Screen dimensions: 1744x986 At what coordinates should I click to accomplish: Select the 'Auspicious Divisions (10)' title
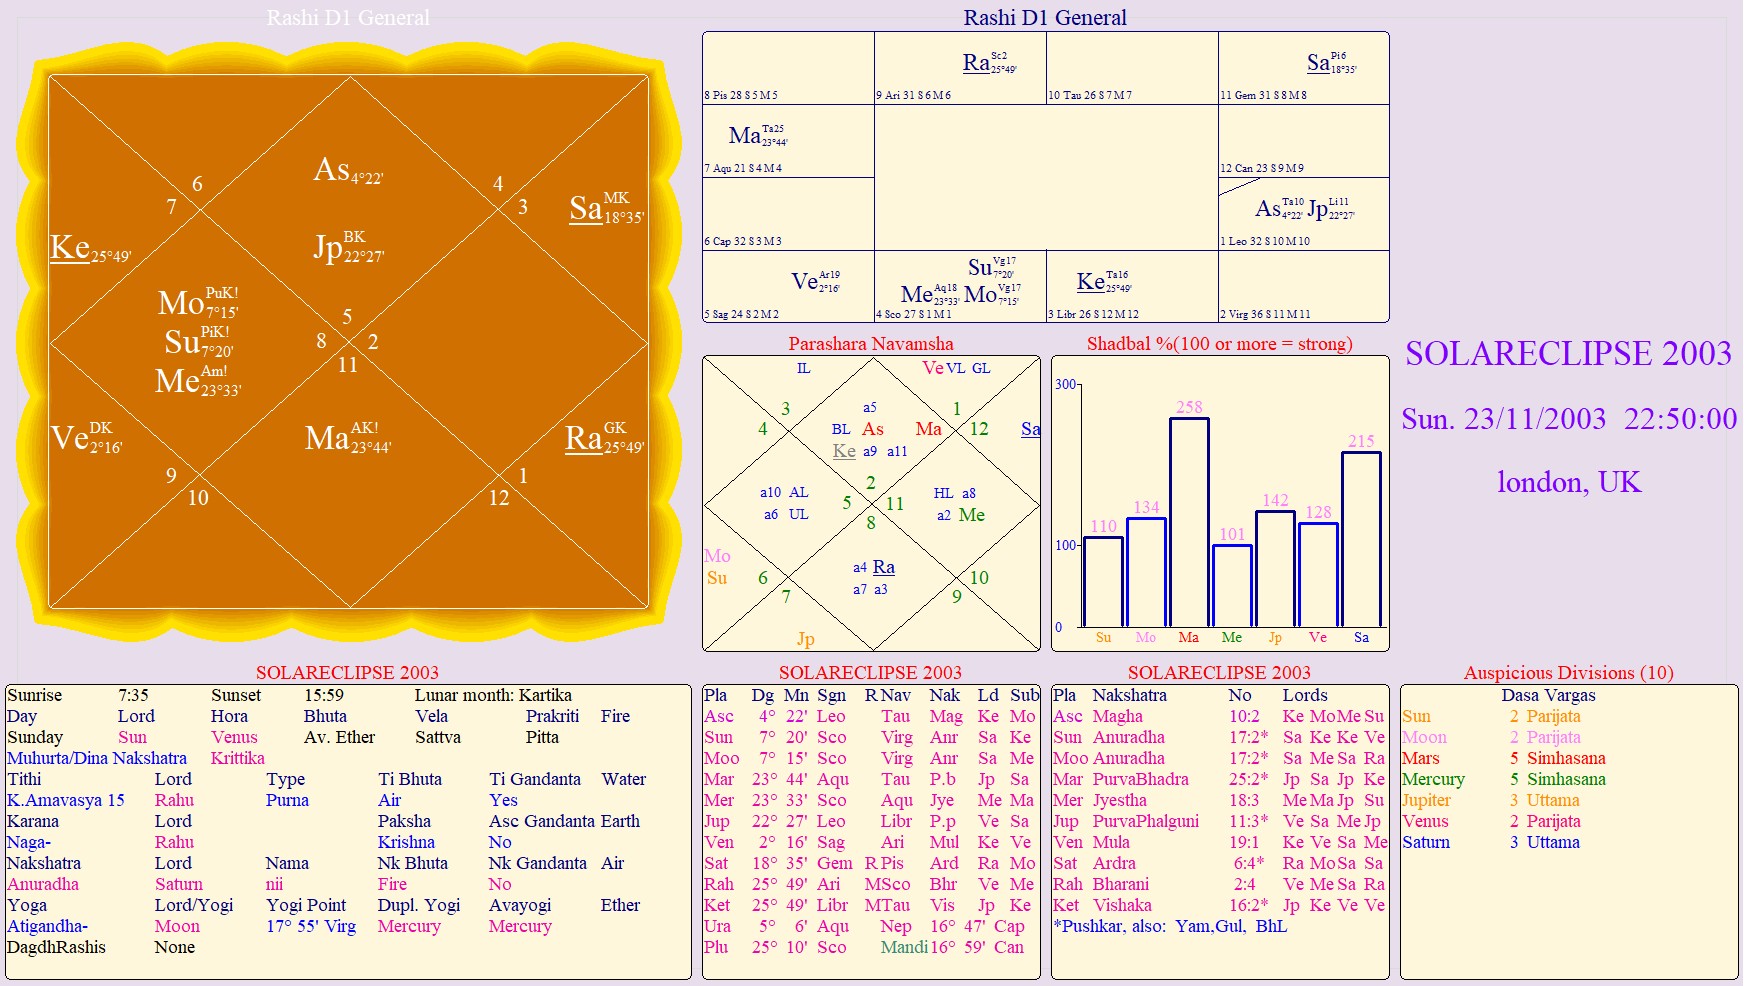[1568, 673]
